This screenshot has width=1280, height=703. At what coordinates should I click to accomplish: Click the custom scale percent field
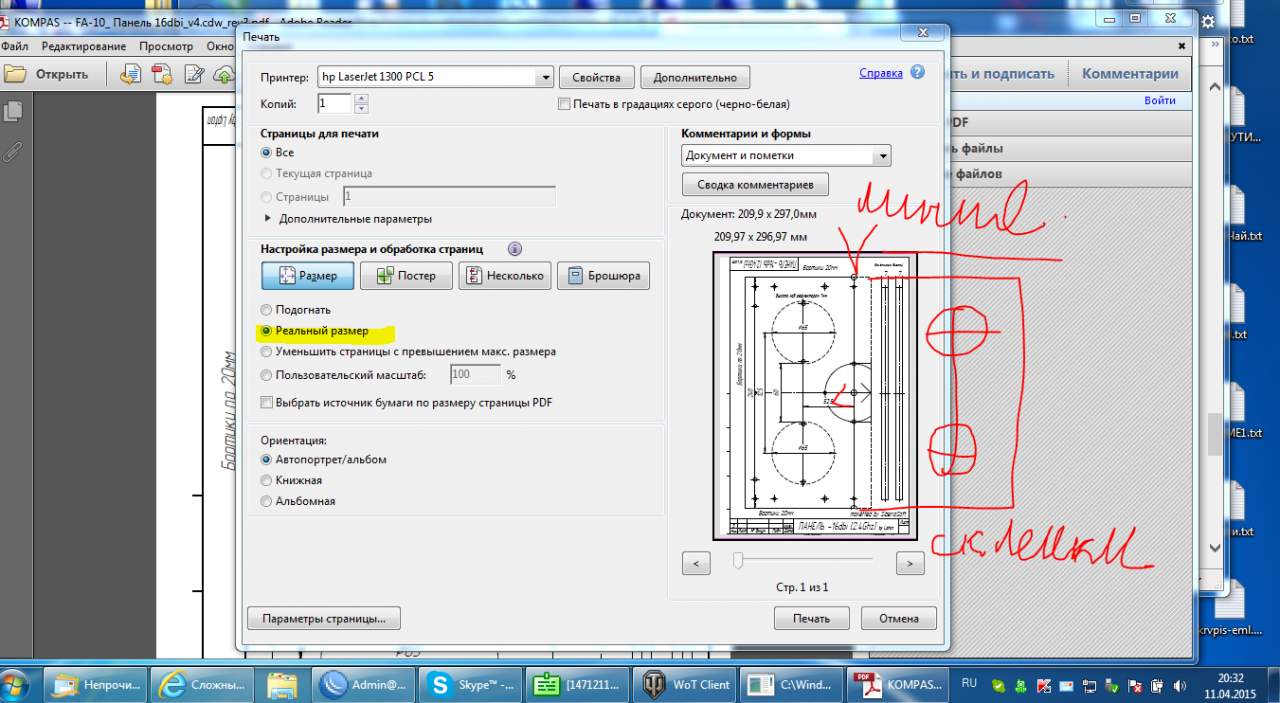click(475, 375)
